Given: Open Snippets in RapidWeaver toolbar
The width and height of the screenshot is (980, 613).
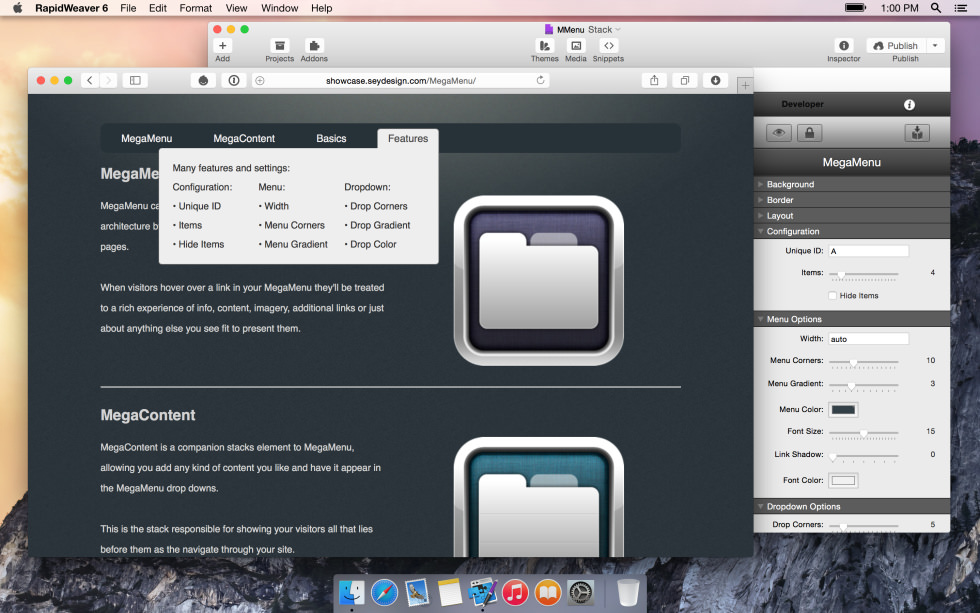Looking at the screenshot, I should point(608,46).
